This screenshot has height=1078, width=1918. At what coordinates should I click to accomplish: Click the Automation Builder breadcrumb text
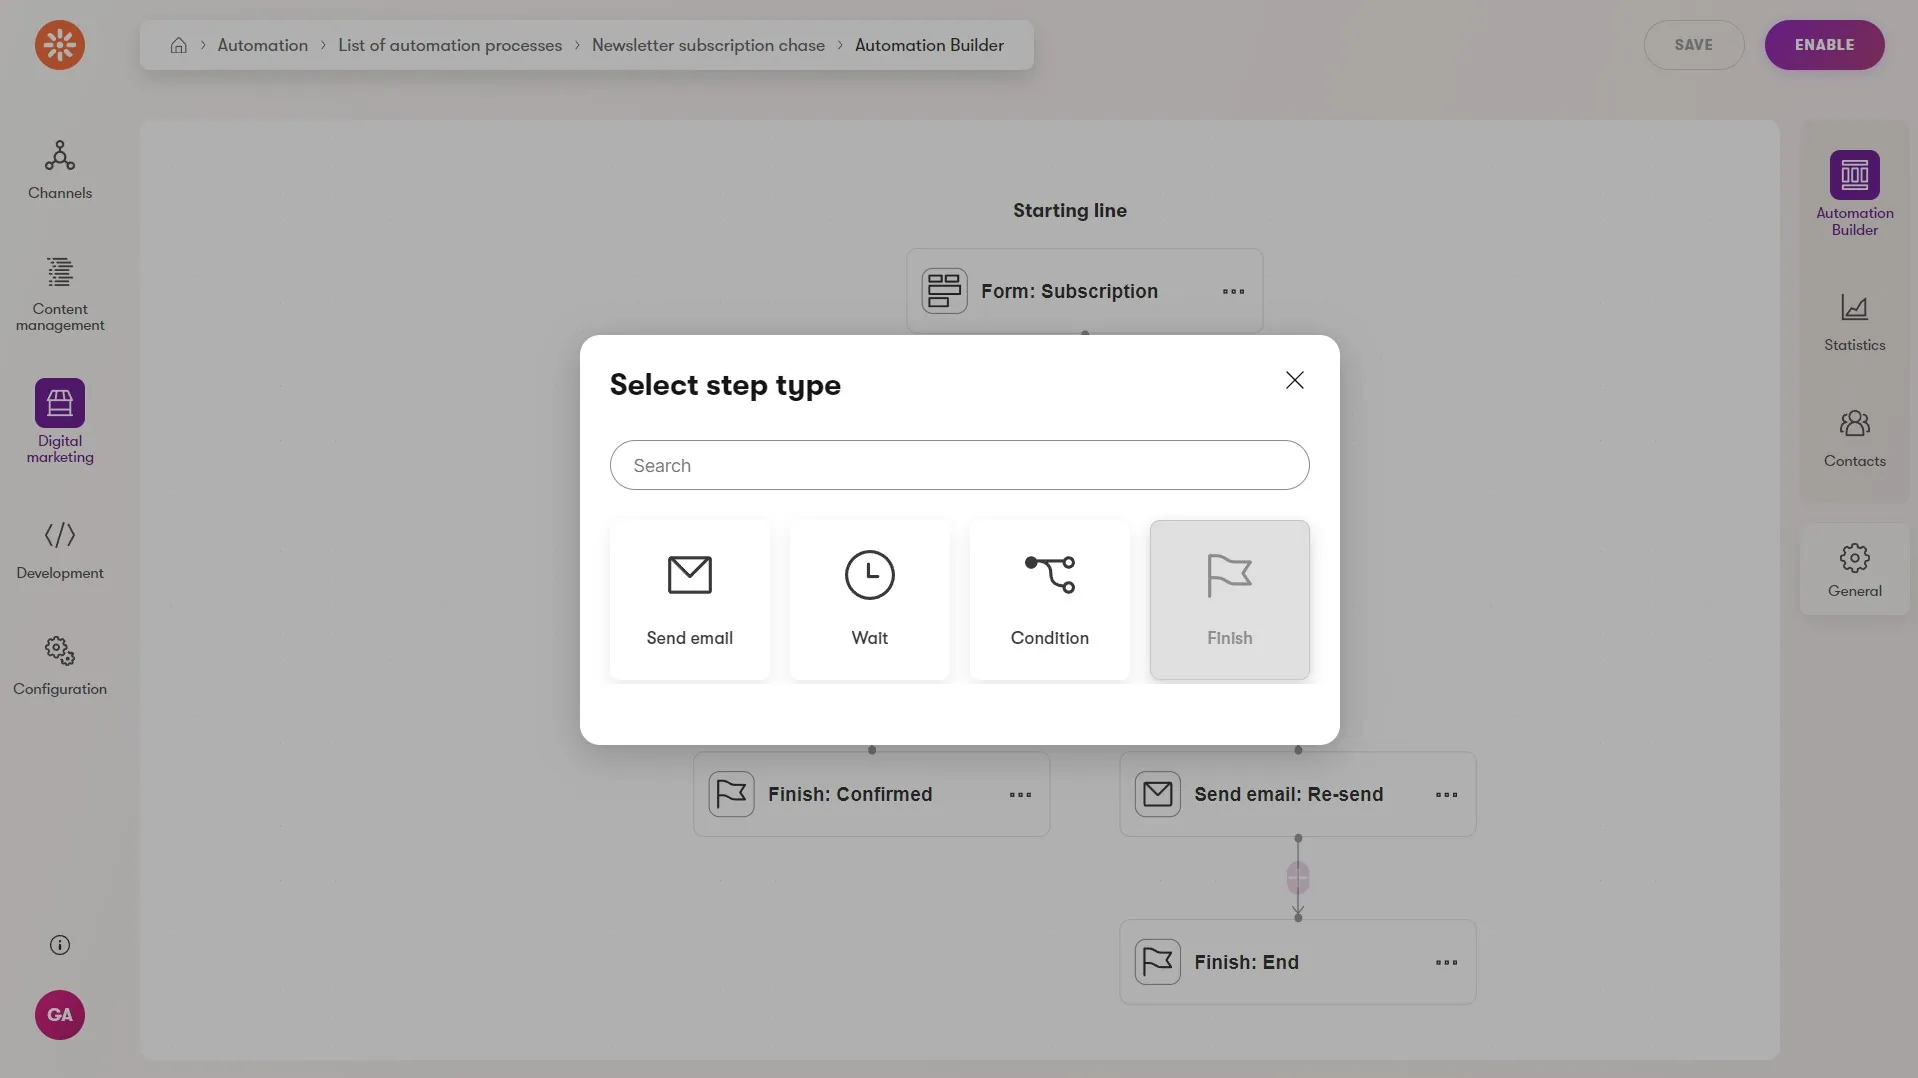pos(929,45)
